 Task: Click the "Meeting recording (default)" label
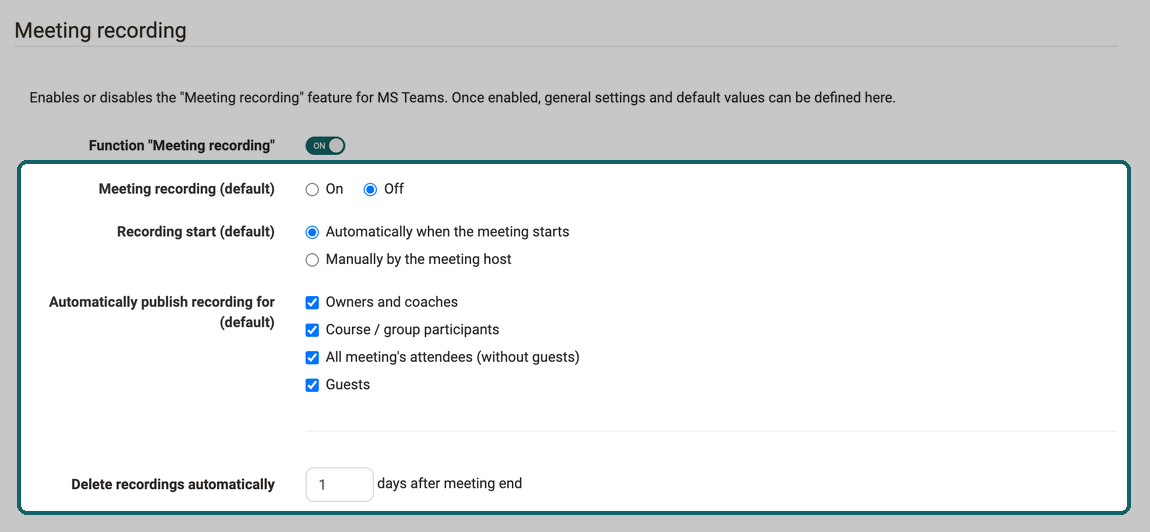[x=187, y=189]
